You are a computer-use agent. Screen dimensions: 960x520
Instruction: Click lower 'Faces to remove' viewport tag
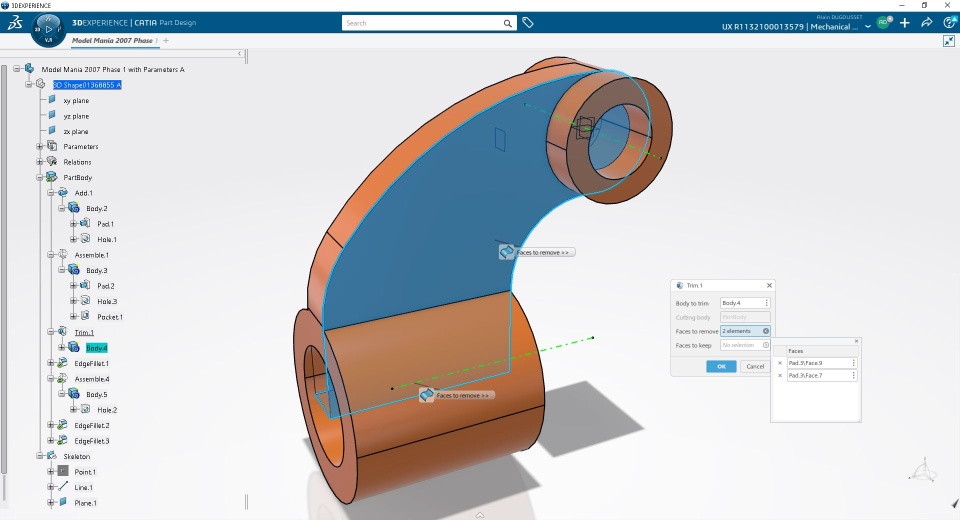coord(457,395)
